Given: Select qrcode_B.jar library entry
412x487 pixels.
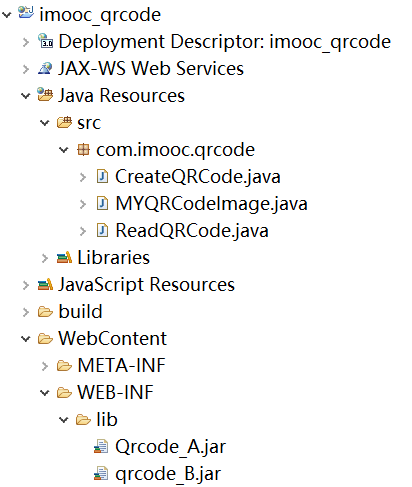Looking at the screenshot, I should [x=168, y=474].
